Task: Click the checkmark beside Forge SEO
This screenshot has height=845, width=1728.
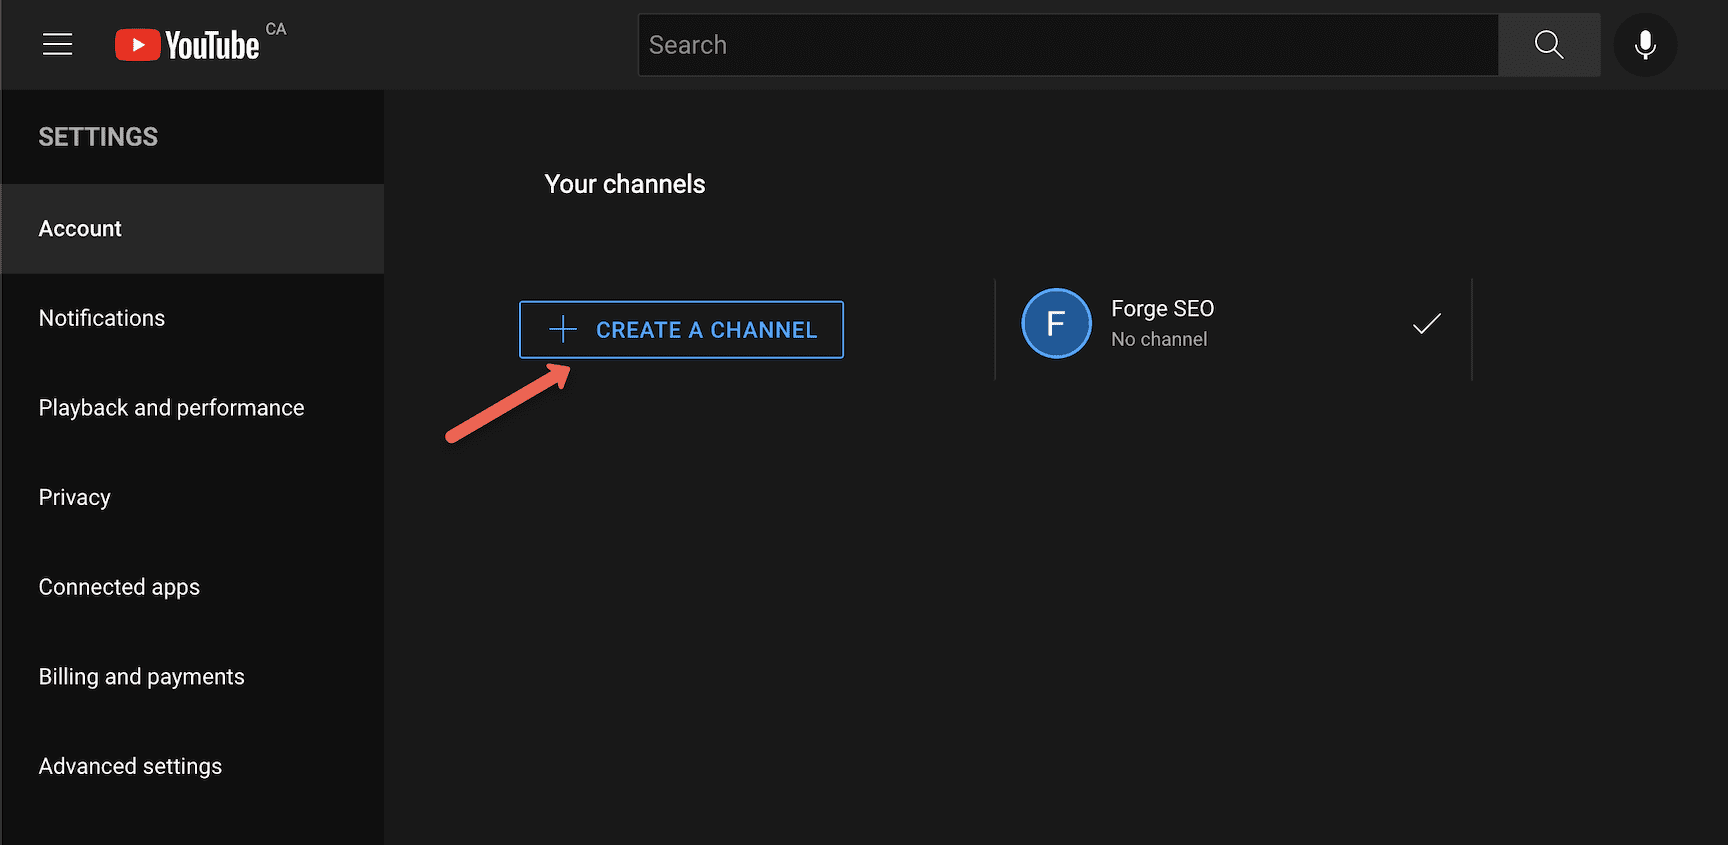Action: (x=1426, y=323)
